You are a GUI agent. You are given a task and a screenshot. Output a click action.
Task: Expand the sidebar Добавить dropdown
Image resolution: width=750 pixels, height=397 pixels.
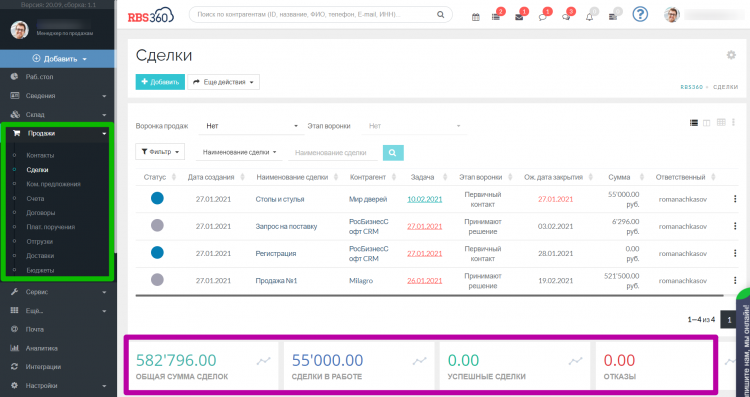point(59,59)
